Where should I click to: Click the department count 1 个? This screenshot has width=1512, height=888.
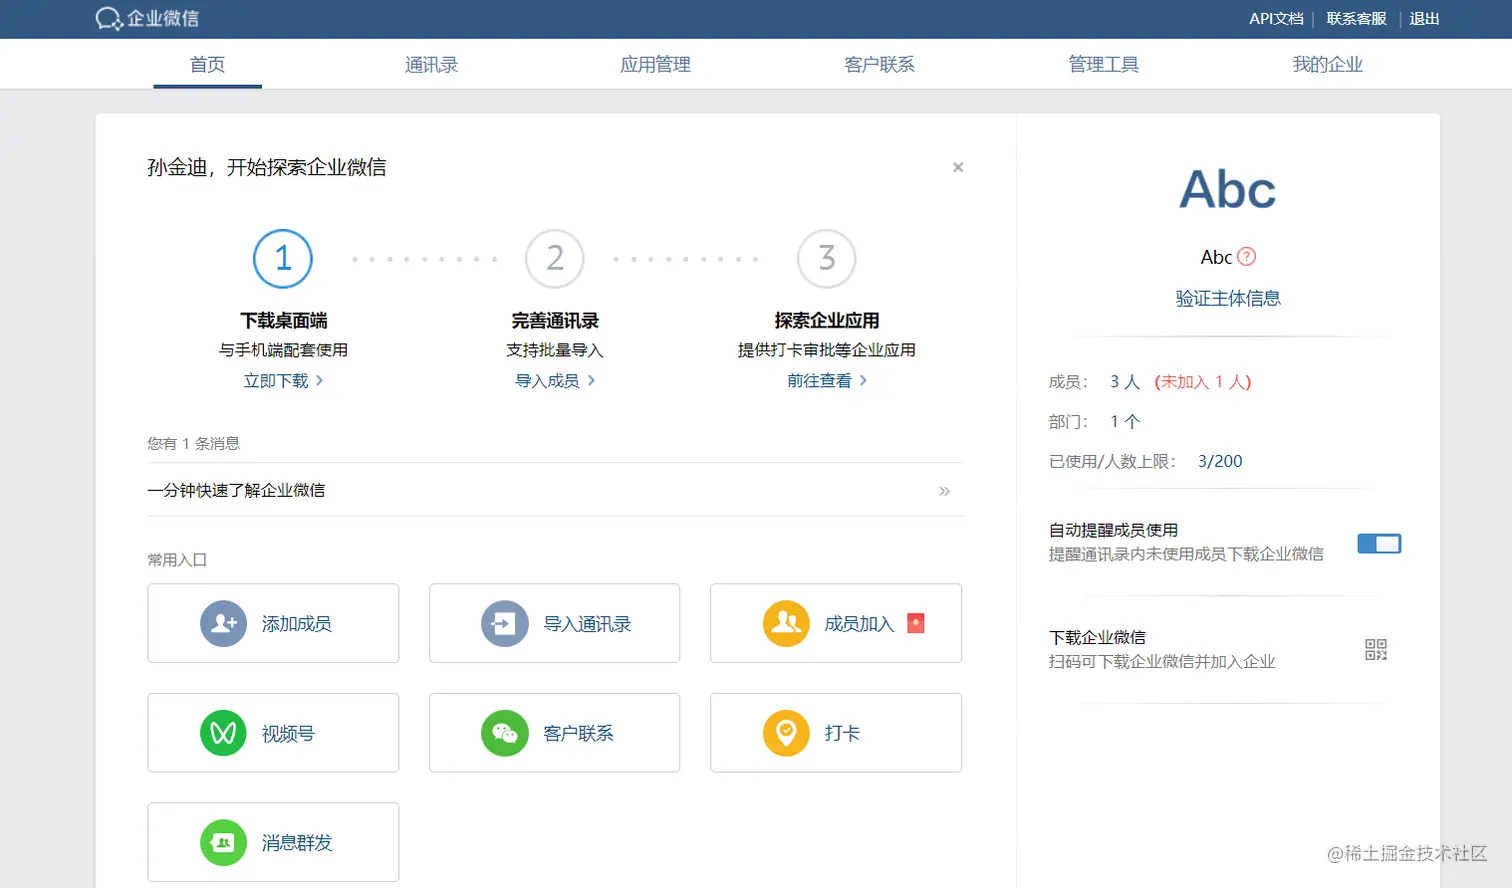pyautogui.click(x=1125, y=421)
